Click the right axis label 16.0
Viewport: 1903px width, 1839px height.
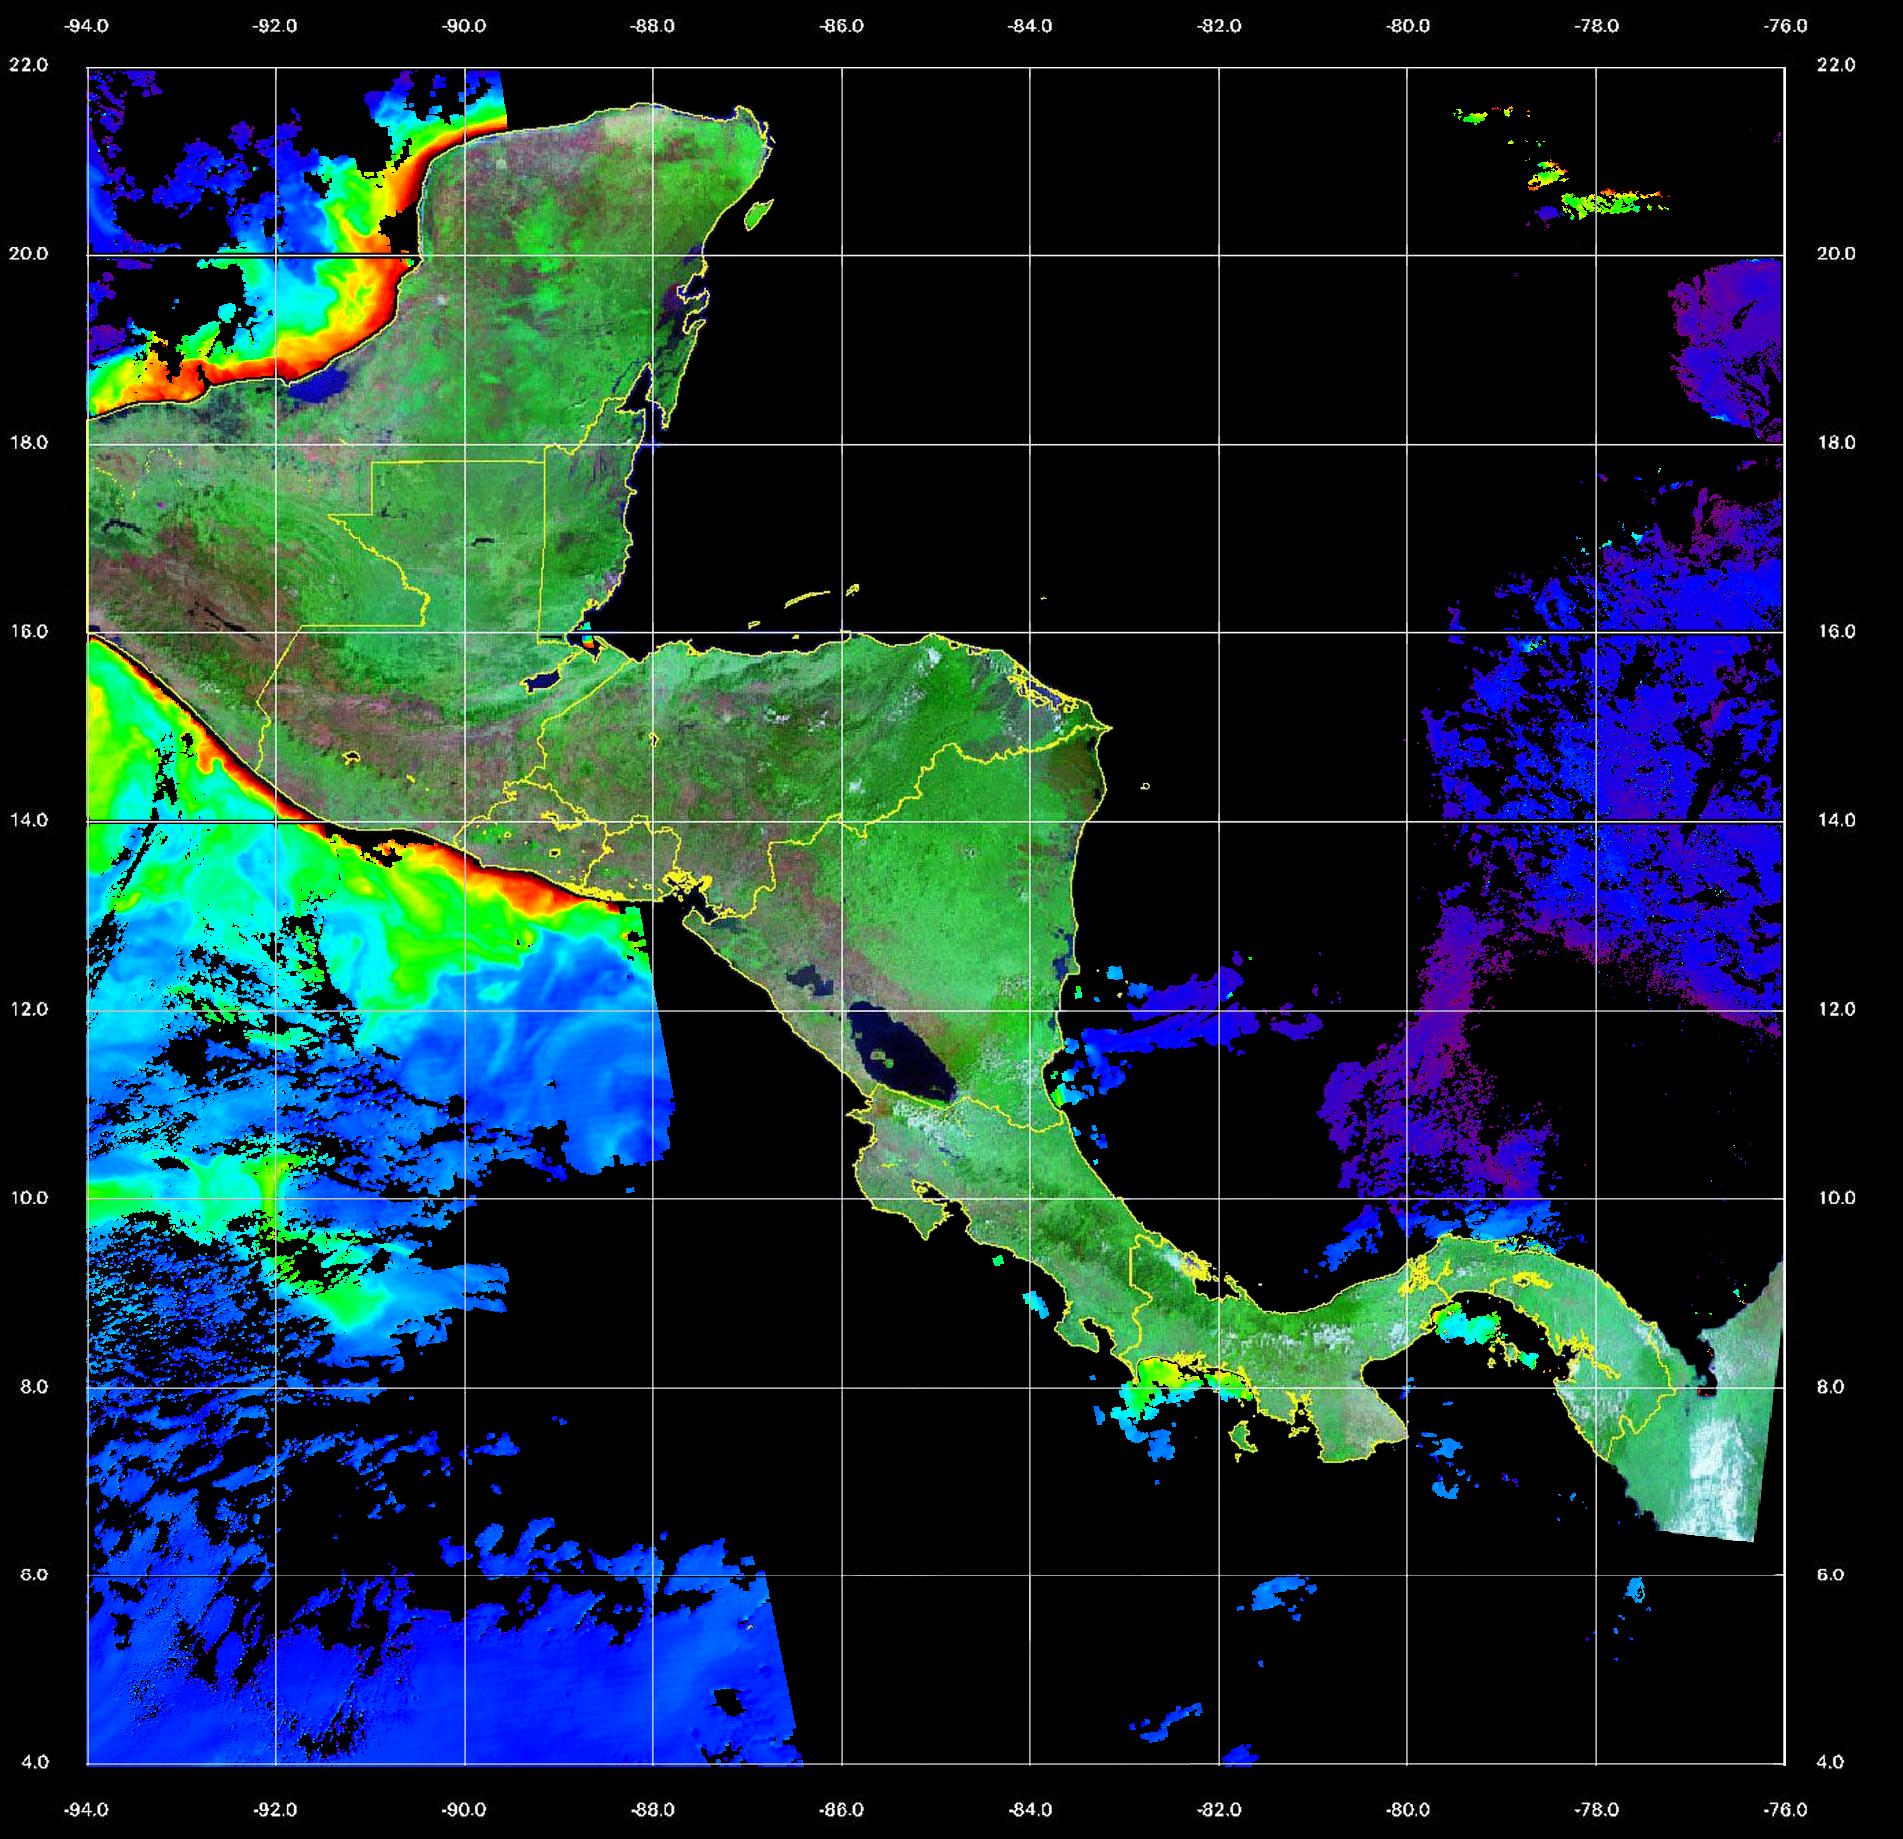(1835, 632)
